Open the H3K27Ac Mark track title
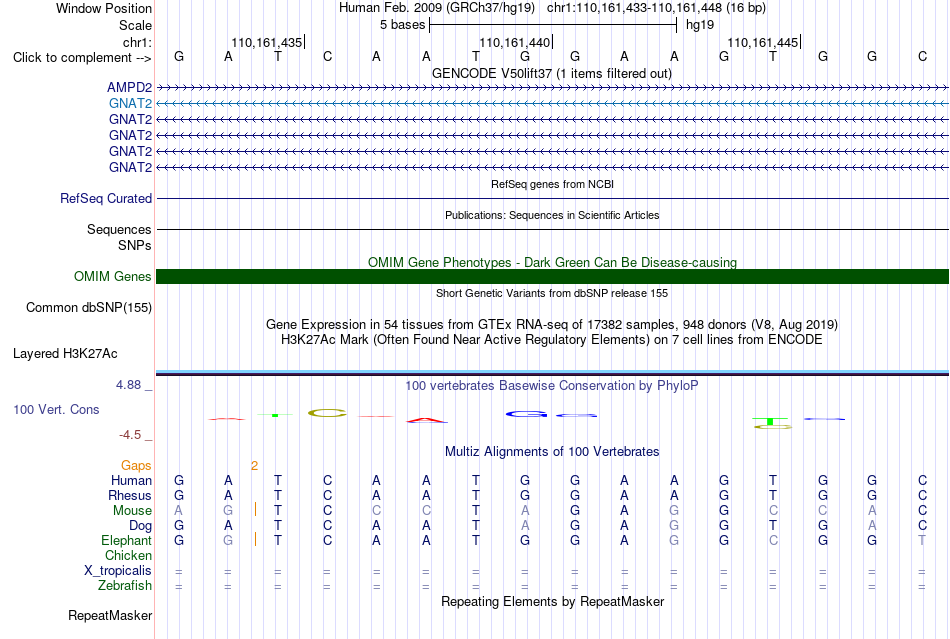Image resolution: width=950 pixels, height=639 pixels. [552, 340]
